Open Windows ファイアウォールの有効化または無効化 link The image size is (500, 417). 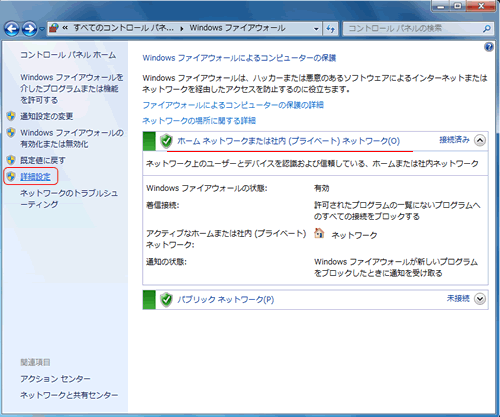coord(72,138)
